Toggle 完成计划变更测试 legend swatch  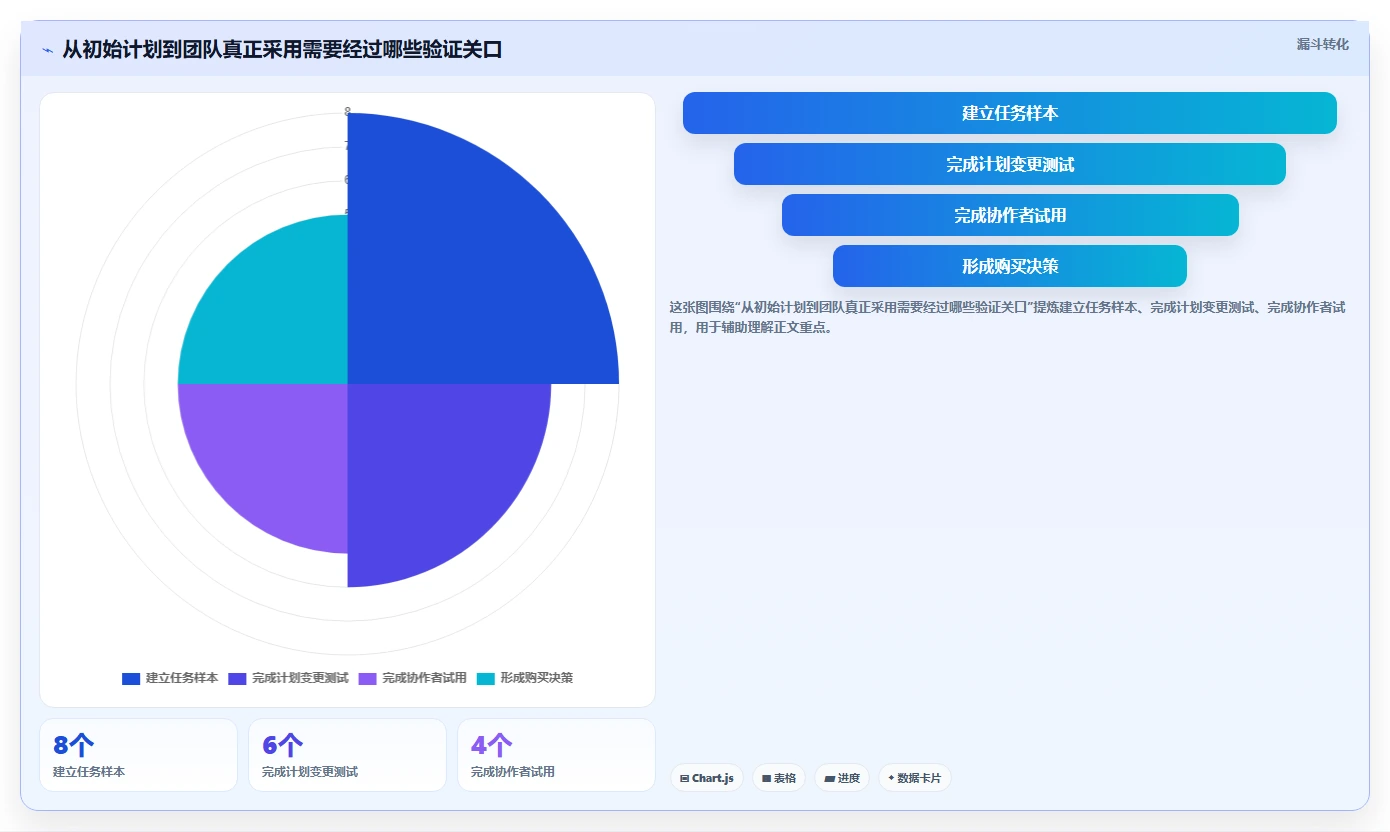coord(237,678)
